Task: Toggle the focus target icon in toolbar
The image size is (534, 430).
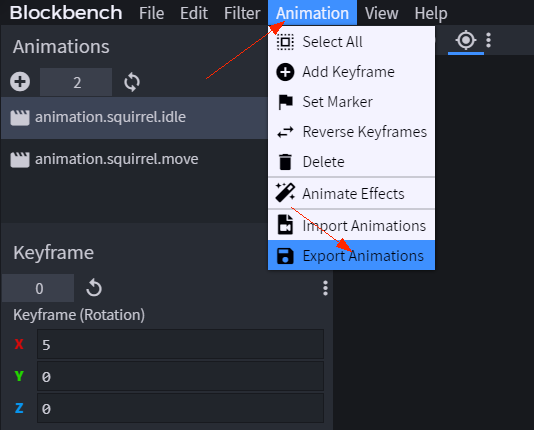Action: [x=466, y=40]
